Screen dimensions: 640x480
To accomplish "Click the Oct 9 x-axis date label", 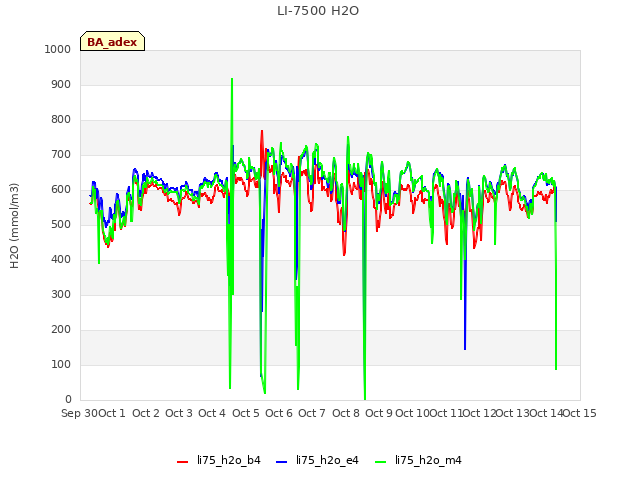I will pyautogui.click(x=379, y=413).
